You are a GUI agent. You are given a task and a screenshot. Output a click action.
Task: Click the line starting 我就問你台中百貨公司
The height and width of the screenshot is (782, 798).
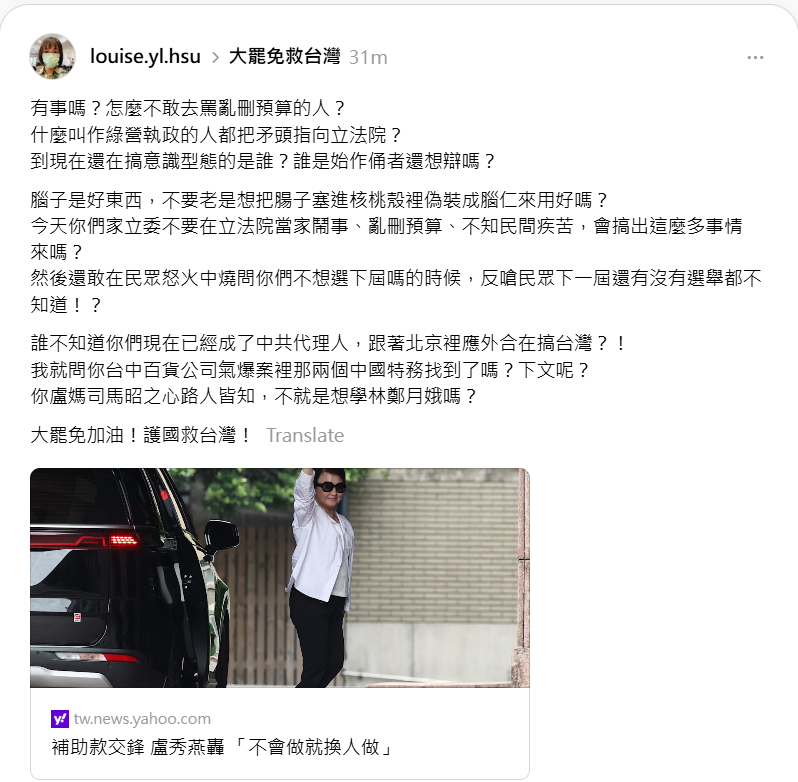(309, 370)
